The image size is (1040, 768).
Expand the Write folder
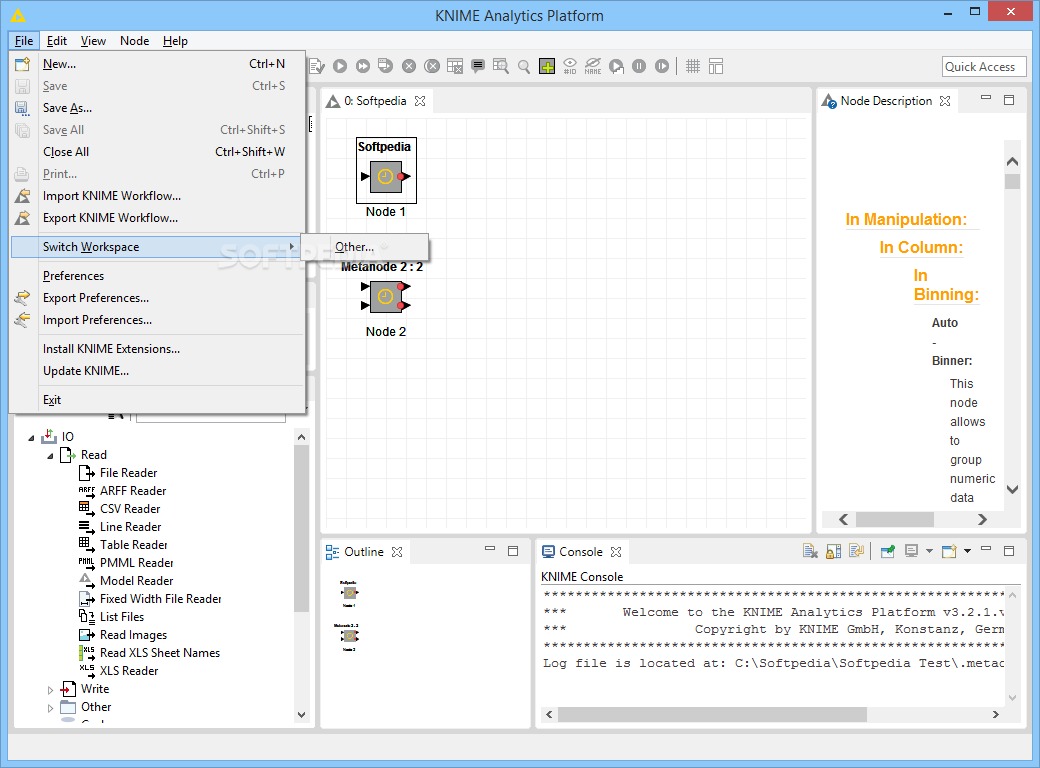tap(50, 690)
